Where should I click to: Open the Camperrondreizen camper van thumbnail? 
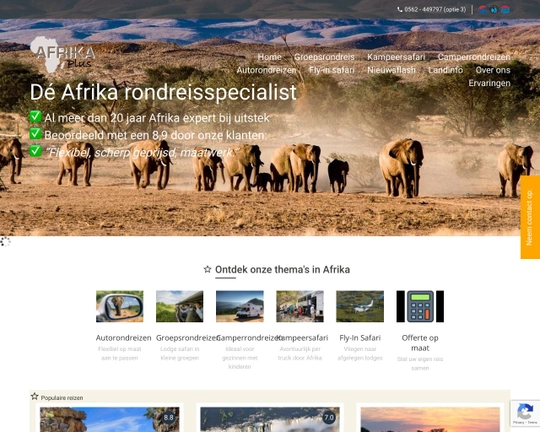tap(240, 306)
